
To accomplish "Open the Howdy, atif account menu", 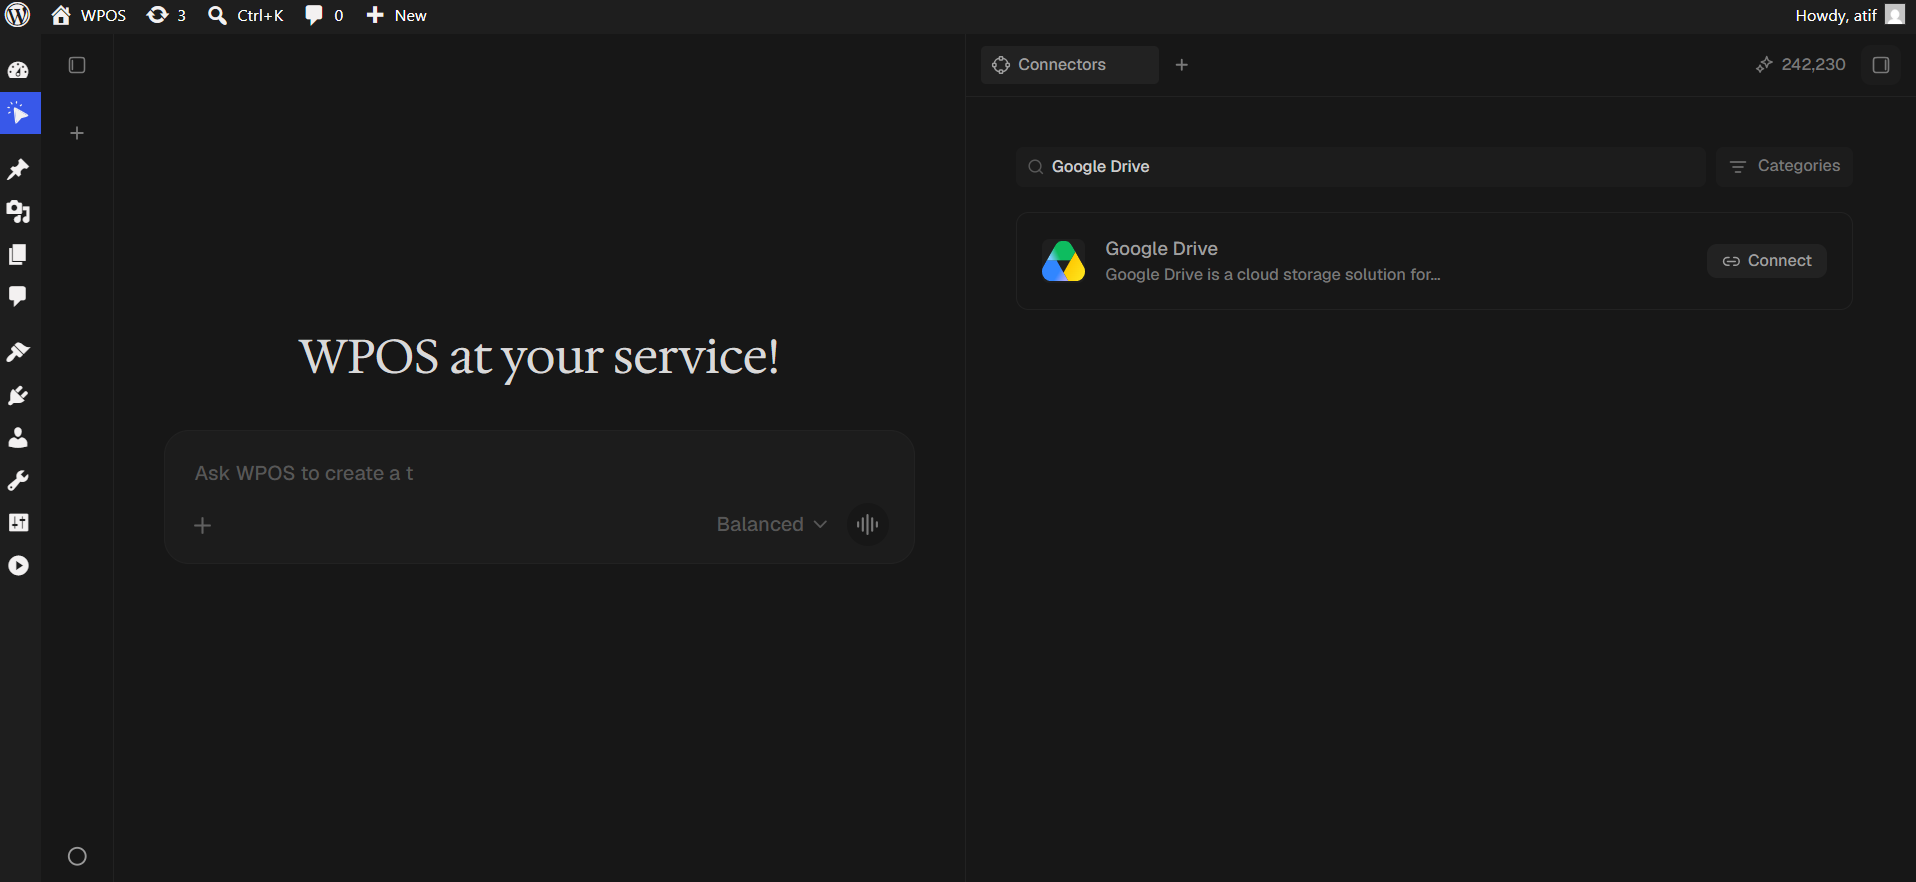I will [x=1849, y=15].
